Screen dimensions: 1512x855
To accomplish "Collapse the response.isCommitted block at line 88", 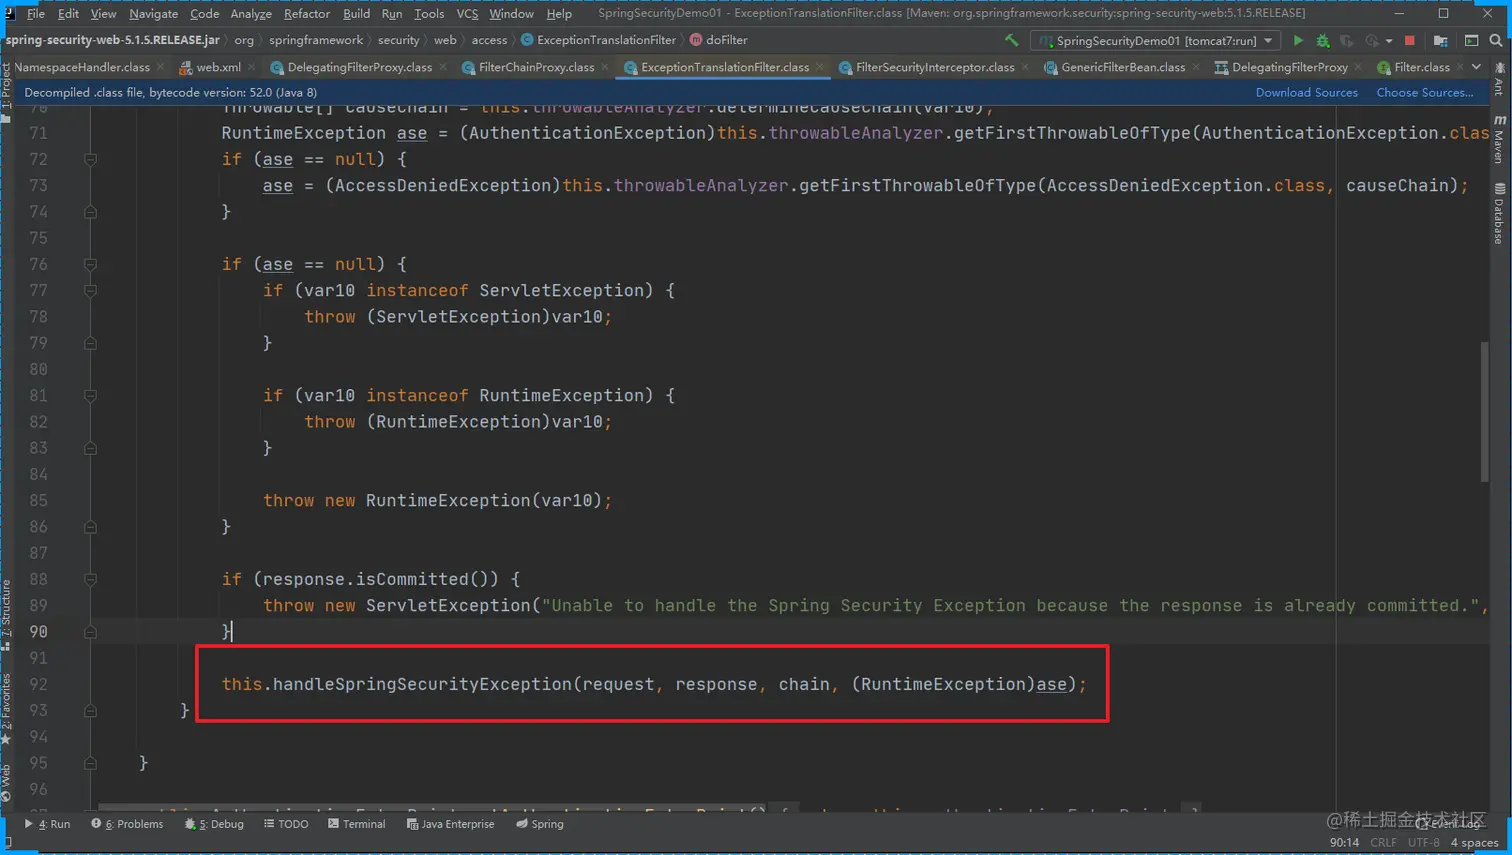I will [90, 579].
